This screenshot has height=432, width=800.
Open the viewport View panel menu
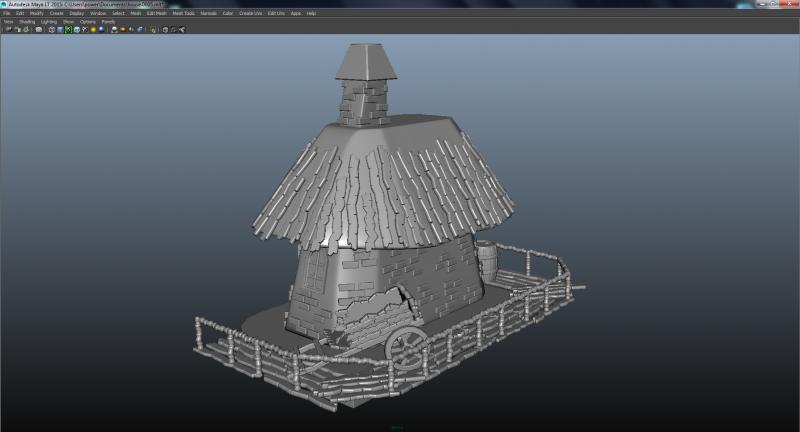8,22
